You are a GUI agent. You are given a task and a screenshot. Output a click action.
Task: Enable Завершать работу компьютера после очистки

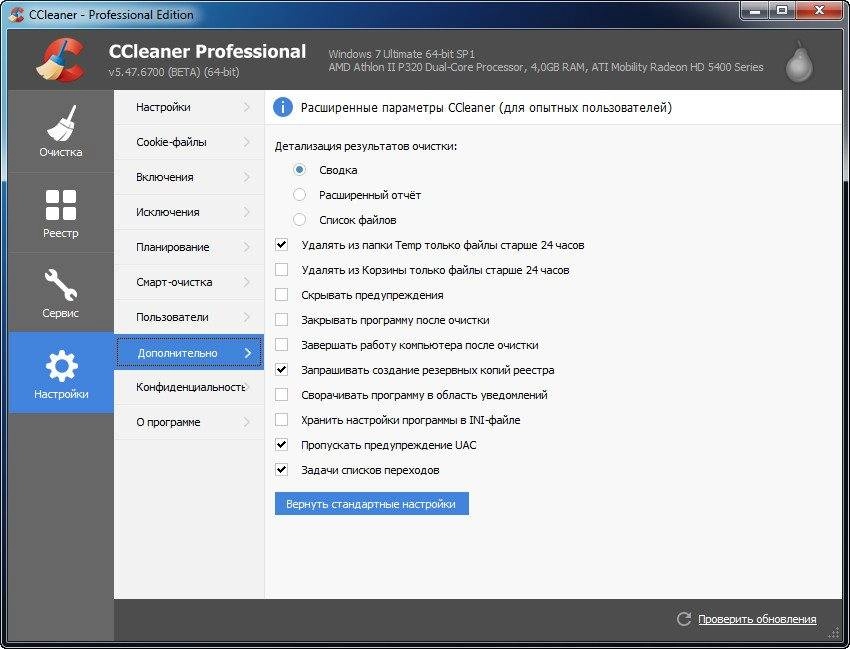(x=281, y=344)
